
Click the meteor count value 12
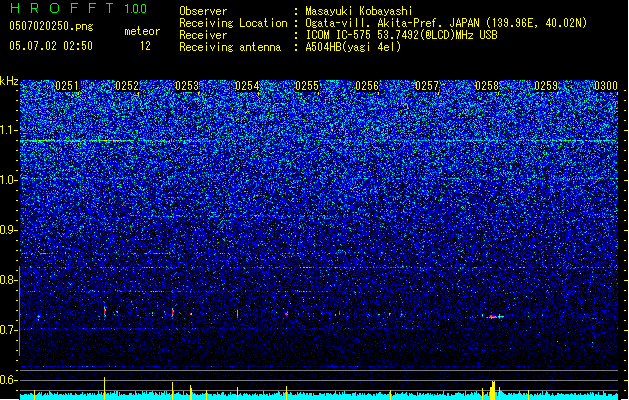click(x=145, y=46)
